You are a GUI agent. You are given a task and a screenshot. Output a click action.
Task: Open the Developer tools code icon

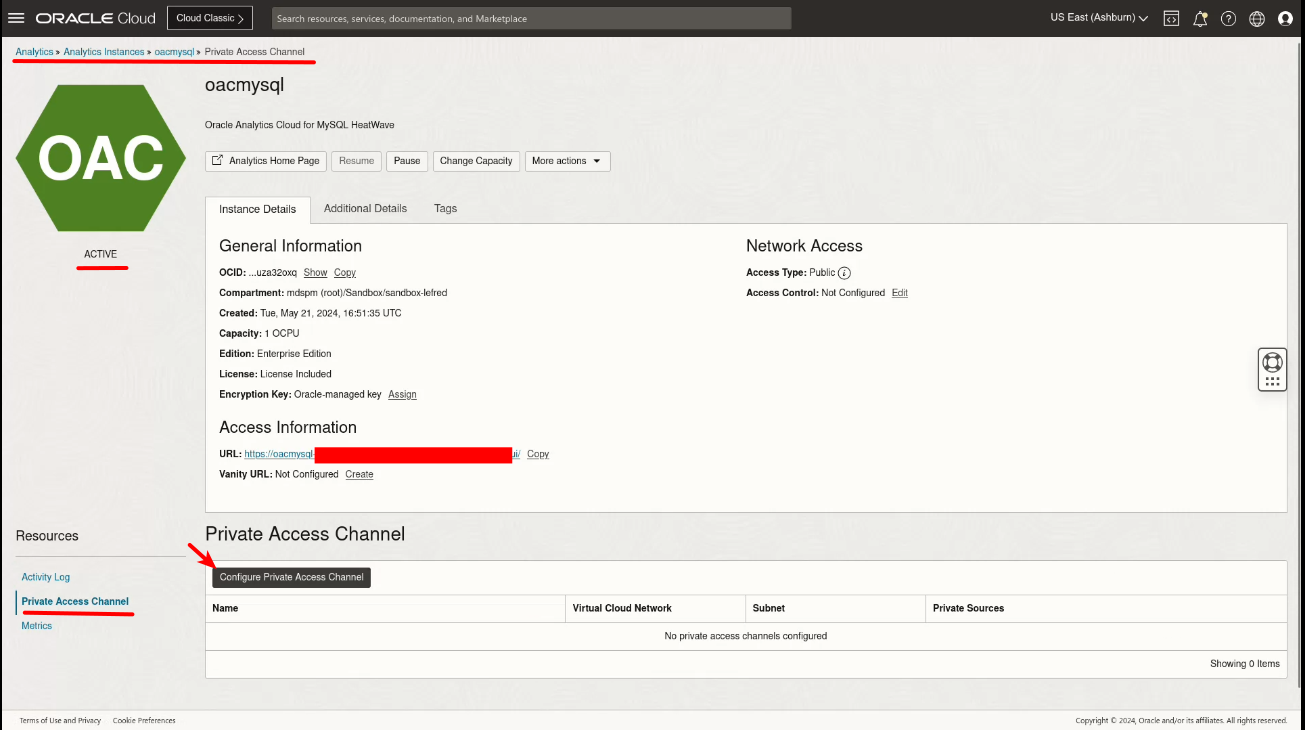point(1171,18)
